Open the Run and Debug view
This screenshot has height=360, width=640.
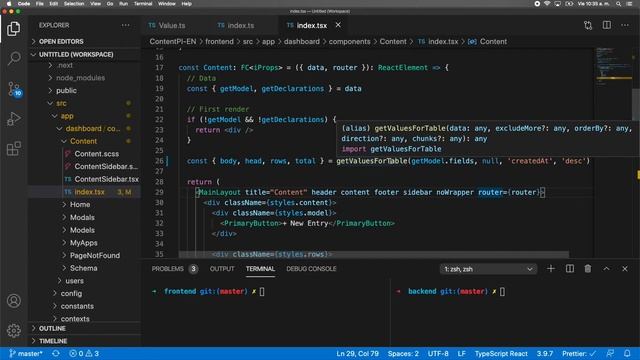(13, 119)
